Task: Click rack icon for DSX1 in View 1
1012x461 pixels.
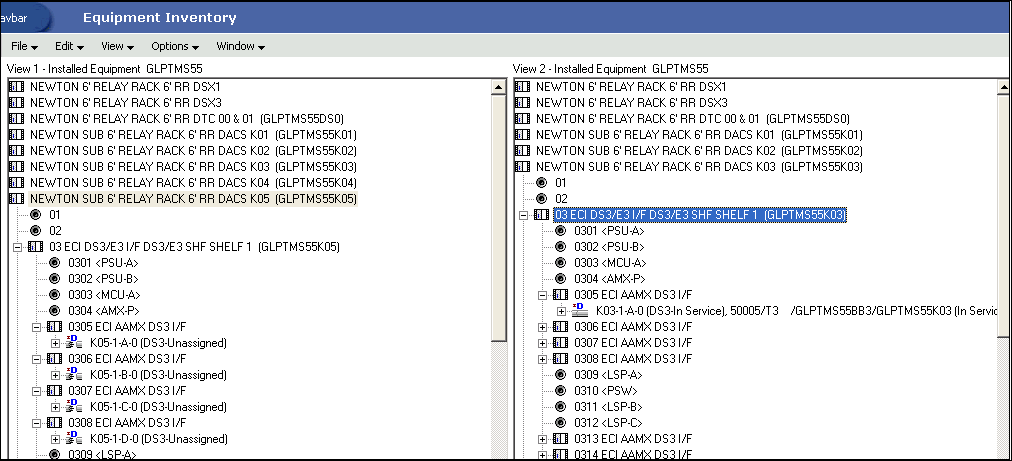Action: (x=18, y=87)
